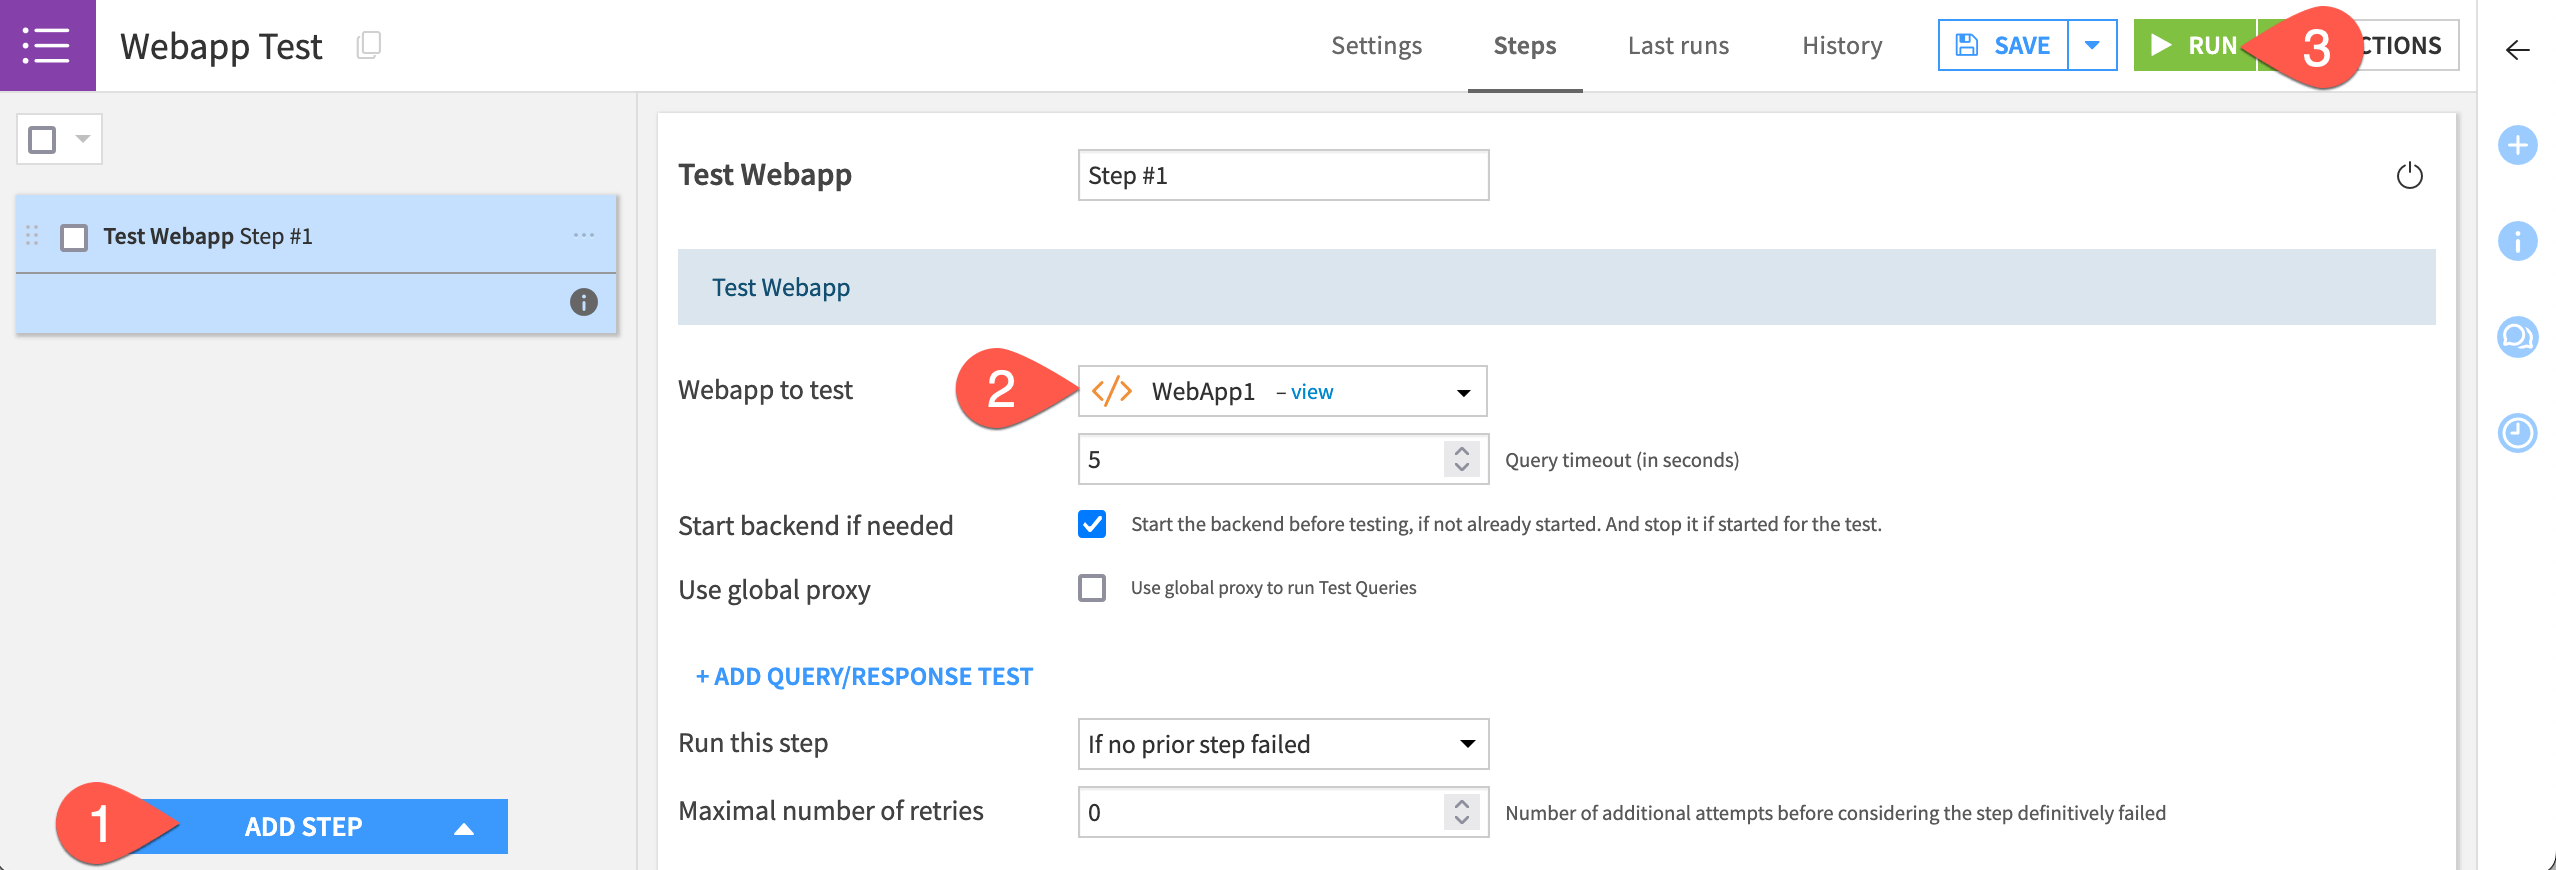Click ADD QUERY/RESPONSE TEST link
The image size is (2556, 870).
pyautogui.click(x=864, y=677)
